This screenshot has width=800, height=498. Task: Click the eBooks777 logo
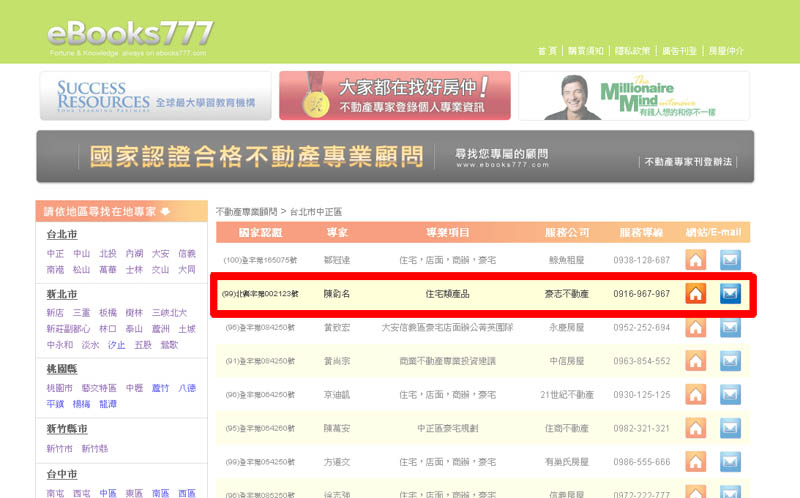point(130,37)
